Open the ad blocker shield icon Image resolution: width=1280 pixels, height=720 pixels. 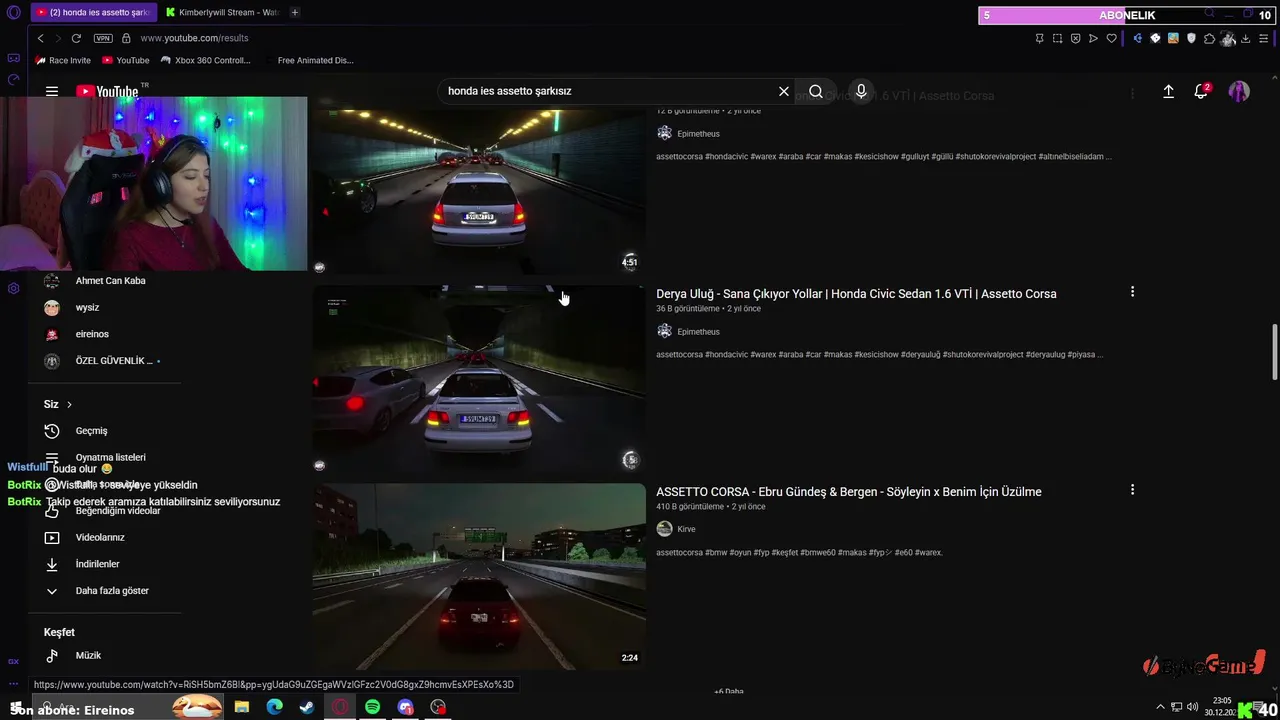pyautogui.click(x=1075, y=38)
